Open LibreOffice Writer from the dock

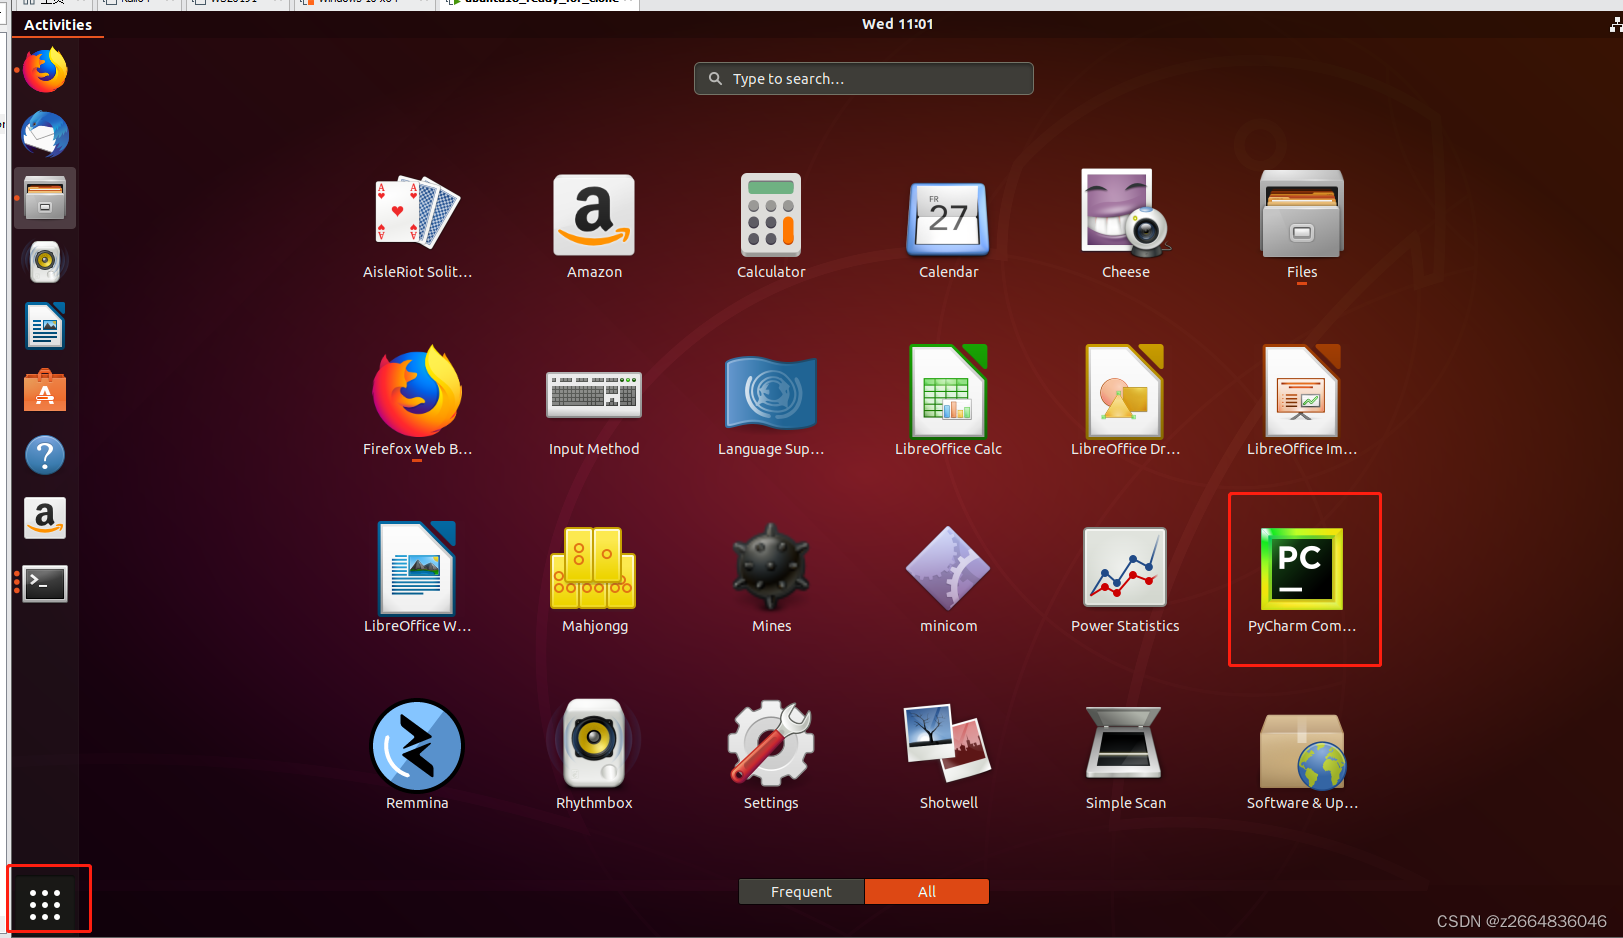coord(45,326)
